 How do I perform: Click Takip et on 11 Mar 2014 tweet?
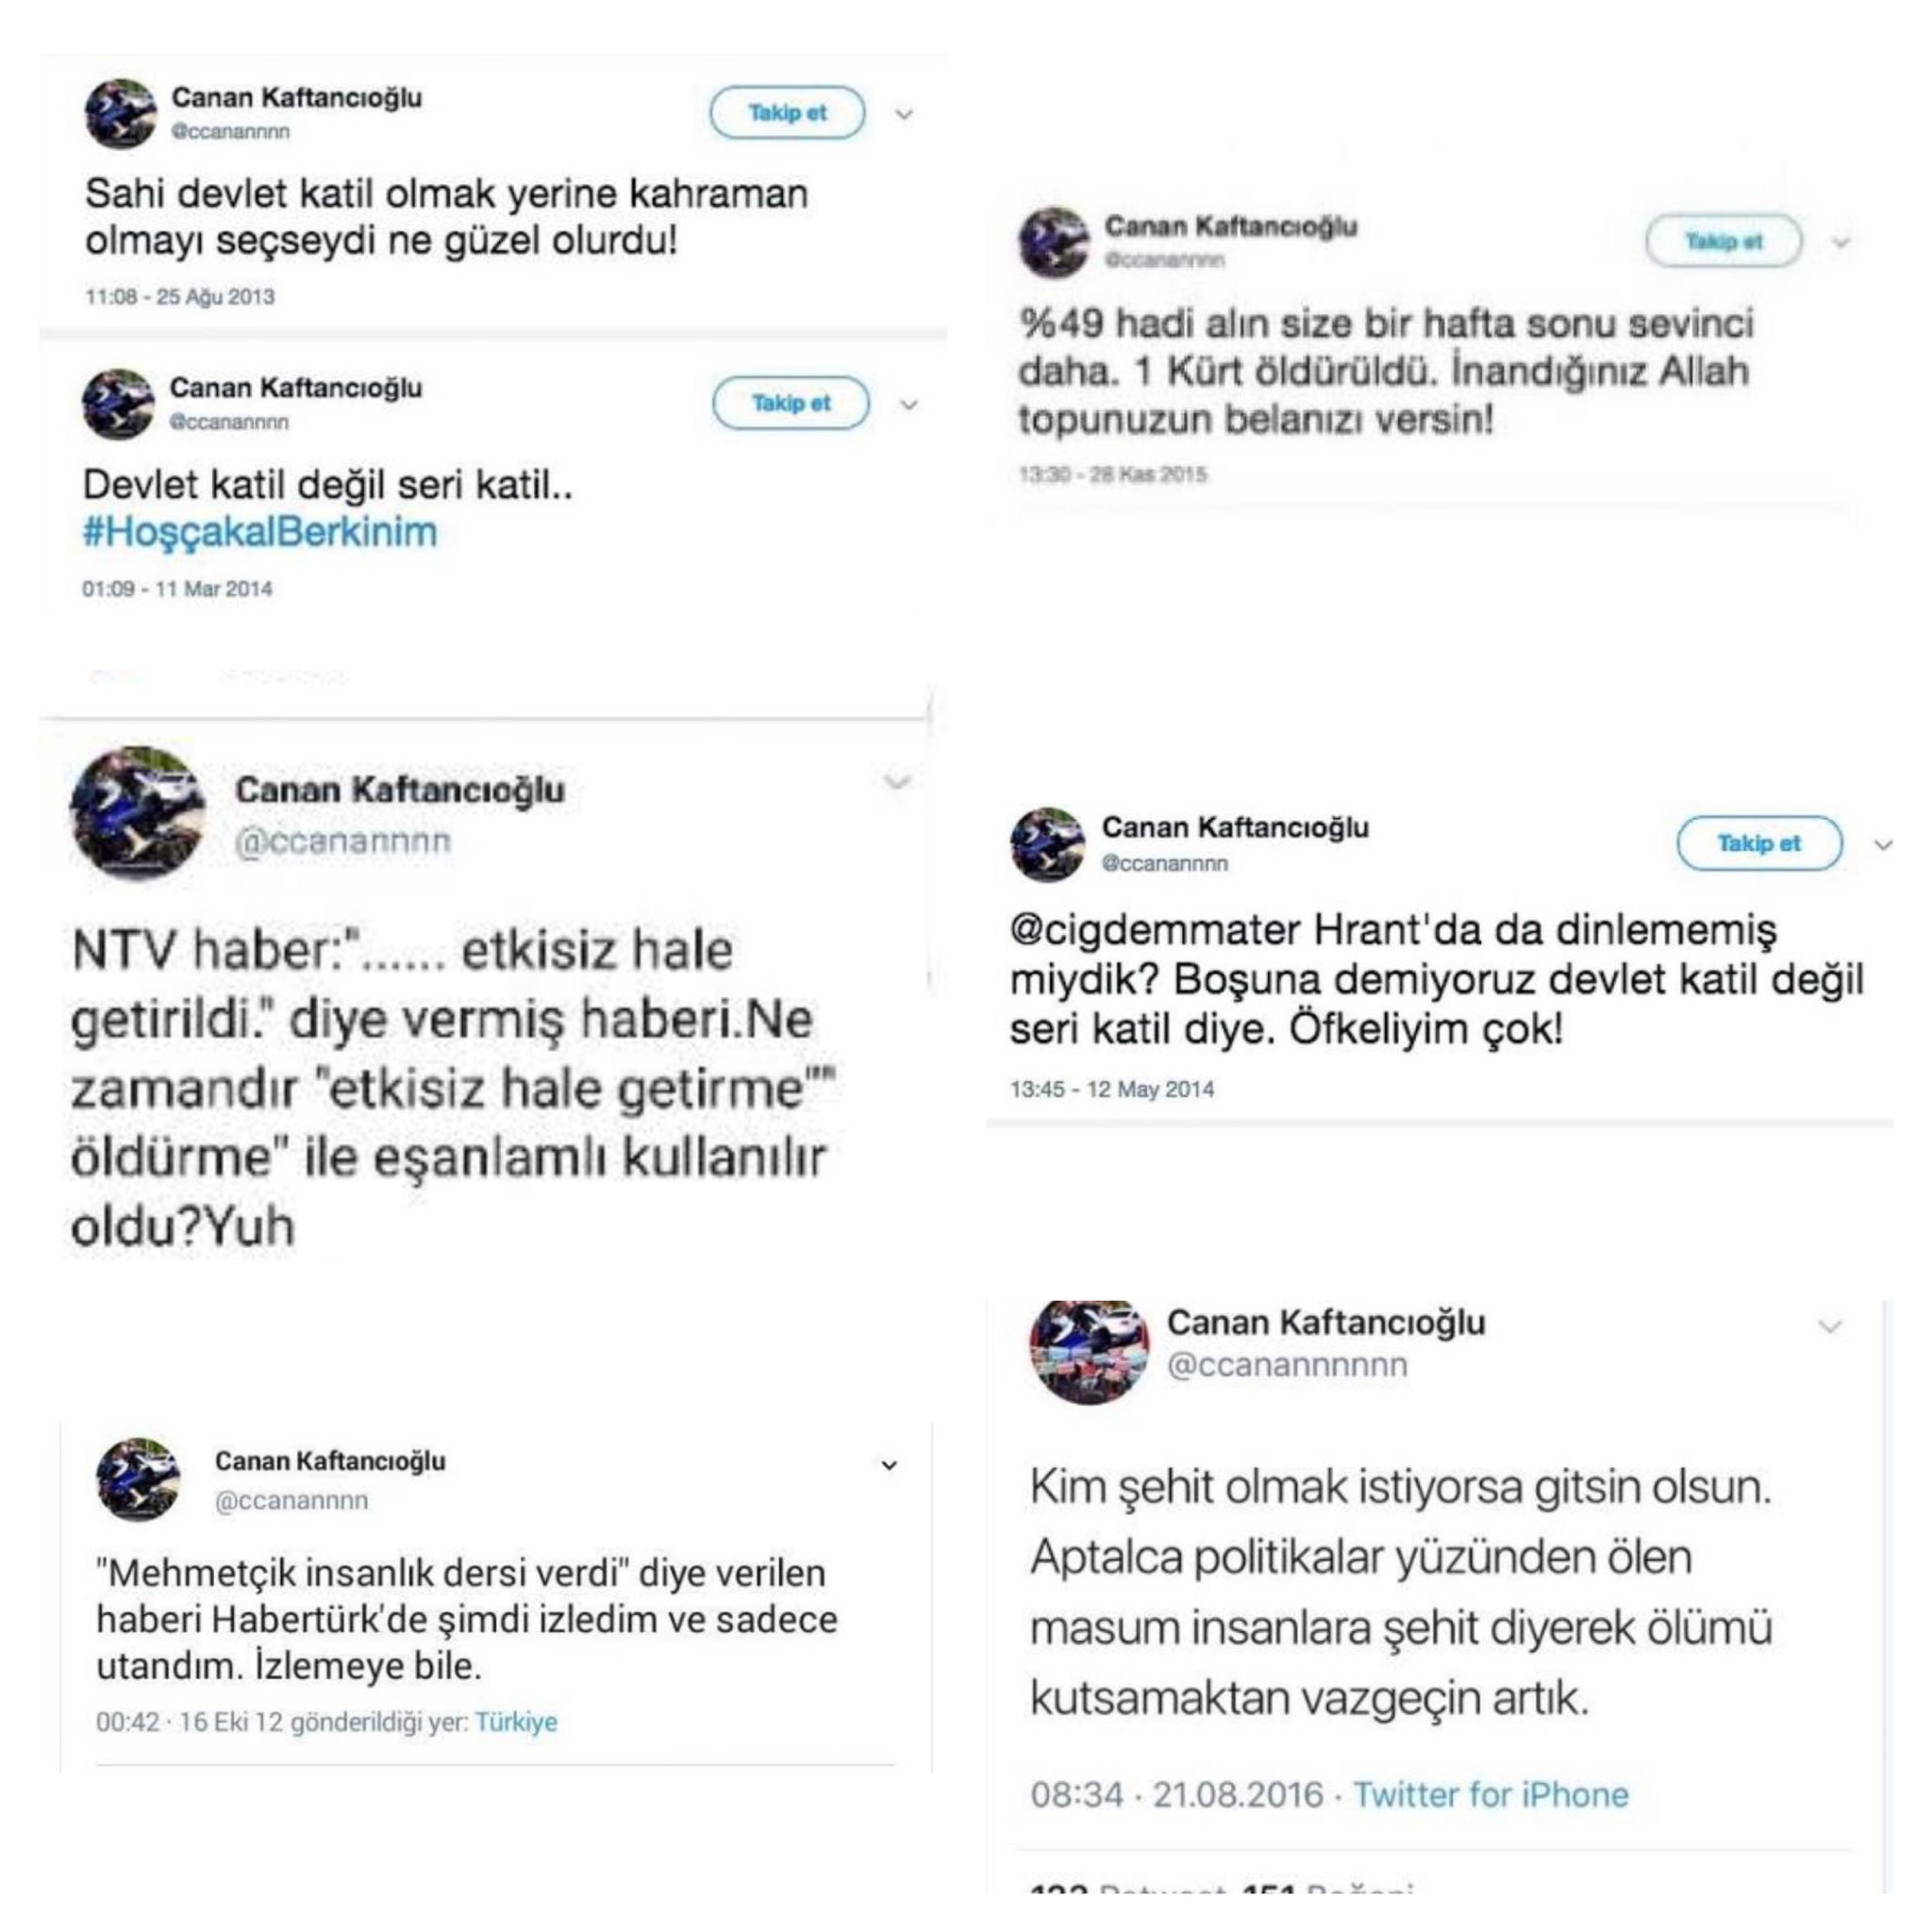(791, 403)
